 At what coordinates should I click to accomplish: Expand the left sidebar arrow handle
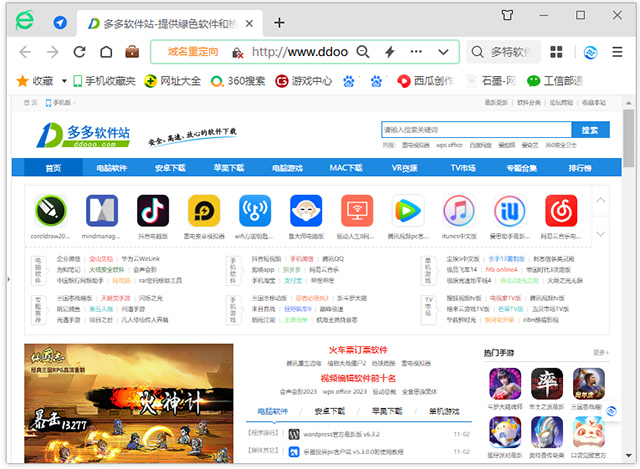pos(9,279)
